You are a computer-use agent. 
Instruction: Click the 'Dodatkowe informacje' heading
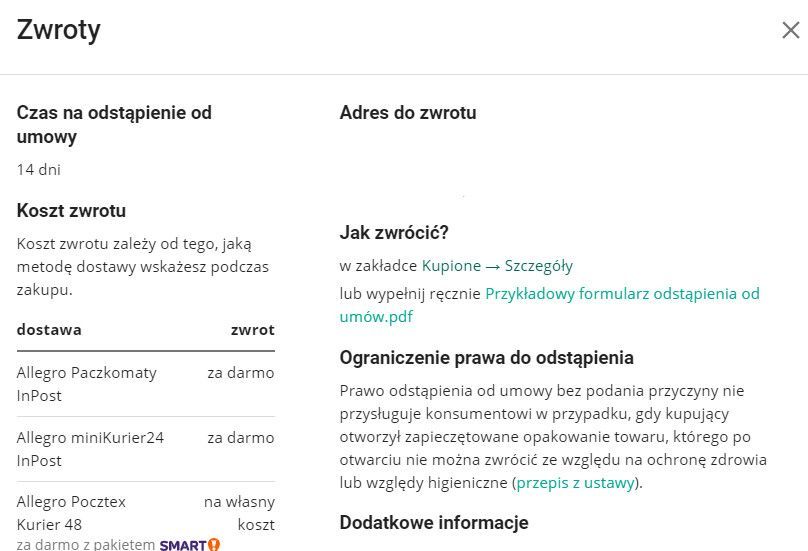(433, 523)
